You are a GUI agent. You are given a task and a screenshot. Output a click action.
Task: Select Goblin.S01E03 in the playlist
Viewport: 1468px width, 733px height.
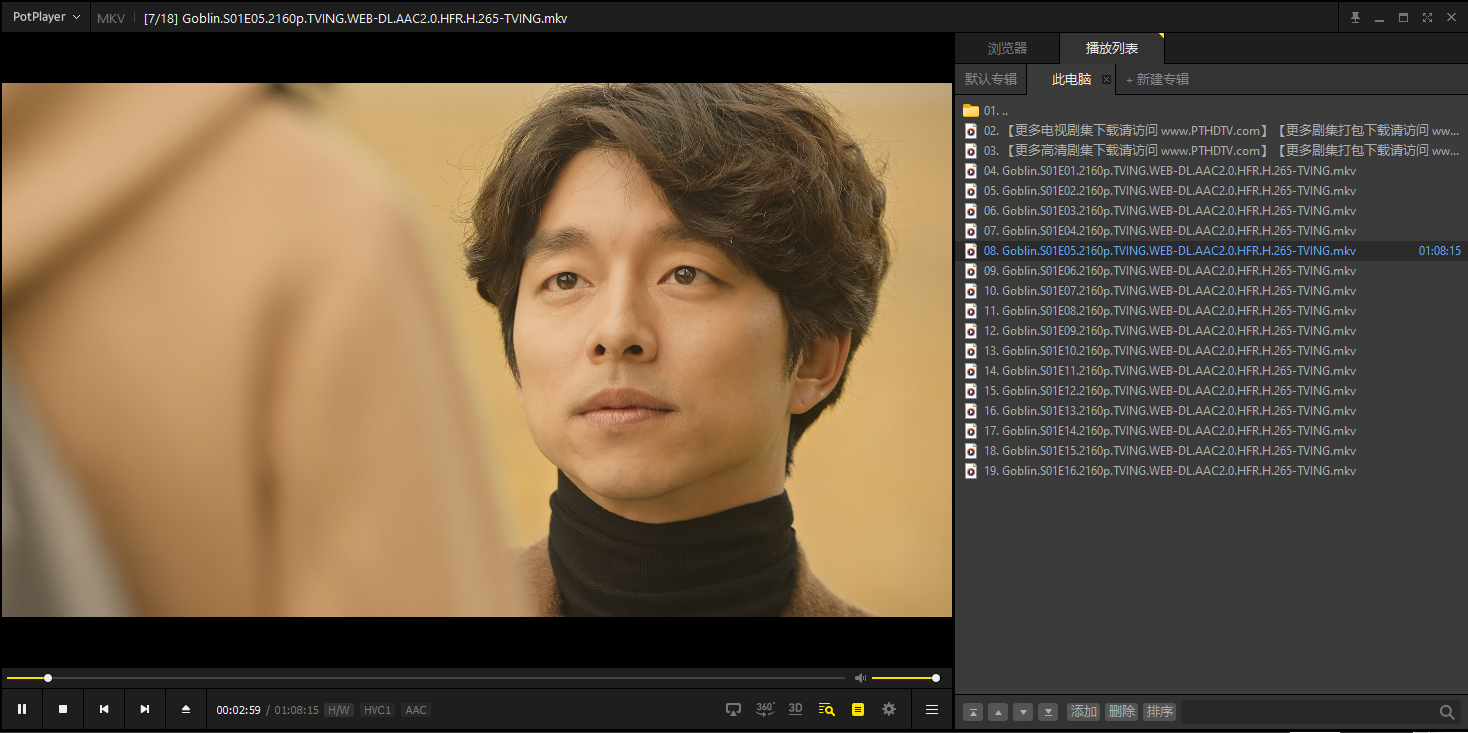coord(1211,210)
